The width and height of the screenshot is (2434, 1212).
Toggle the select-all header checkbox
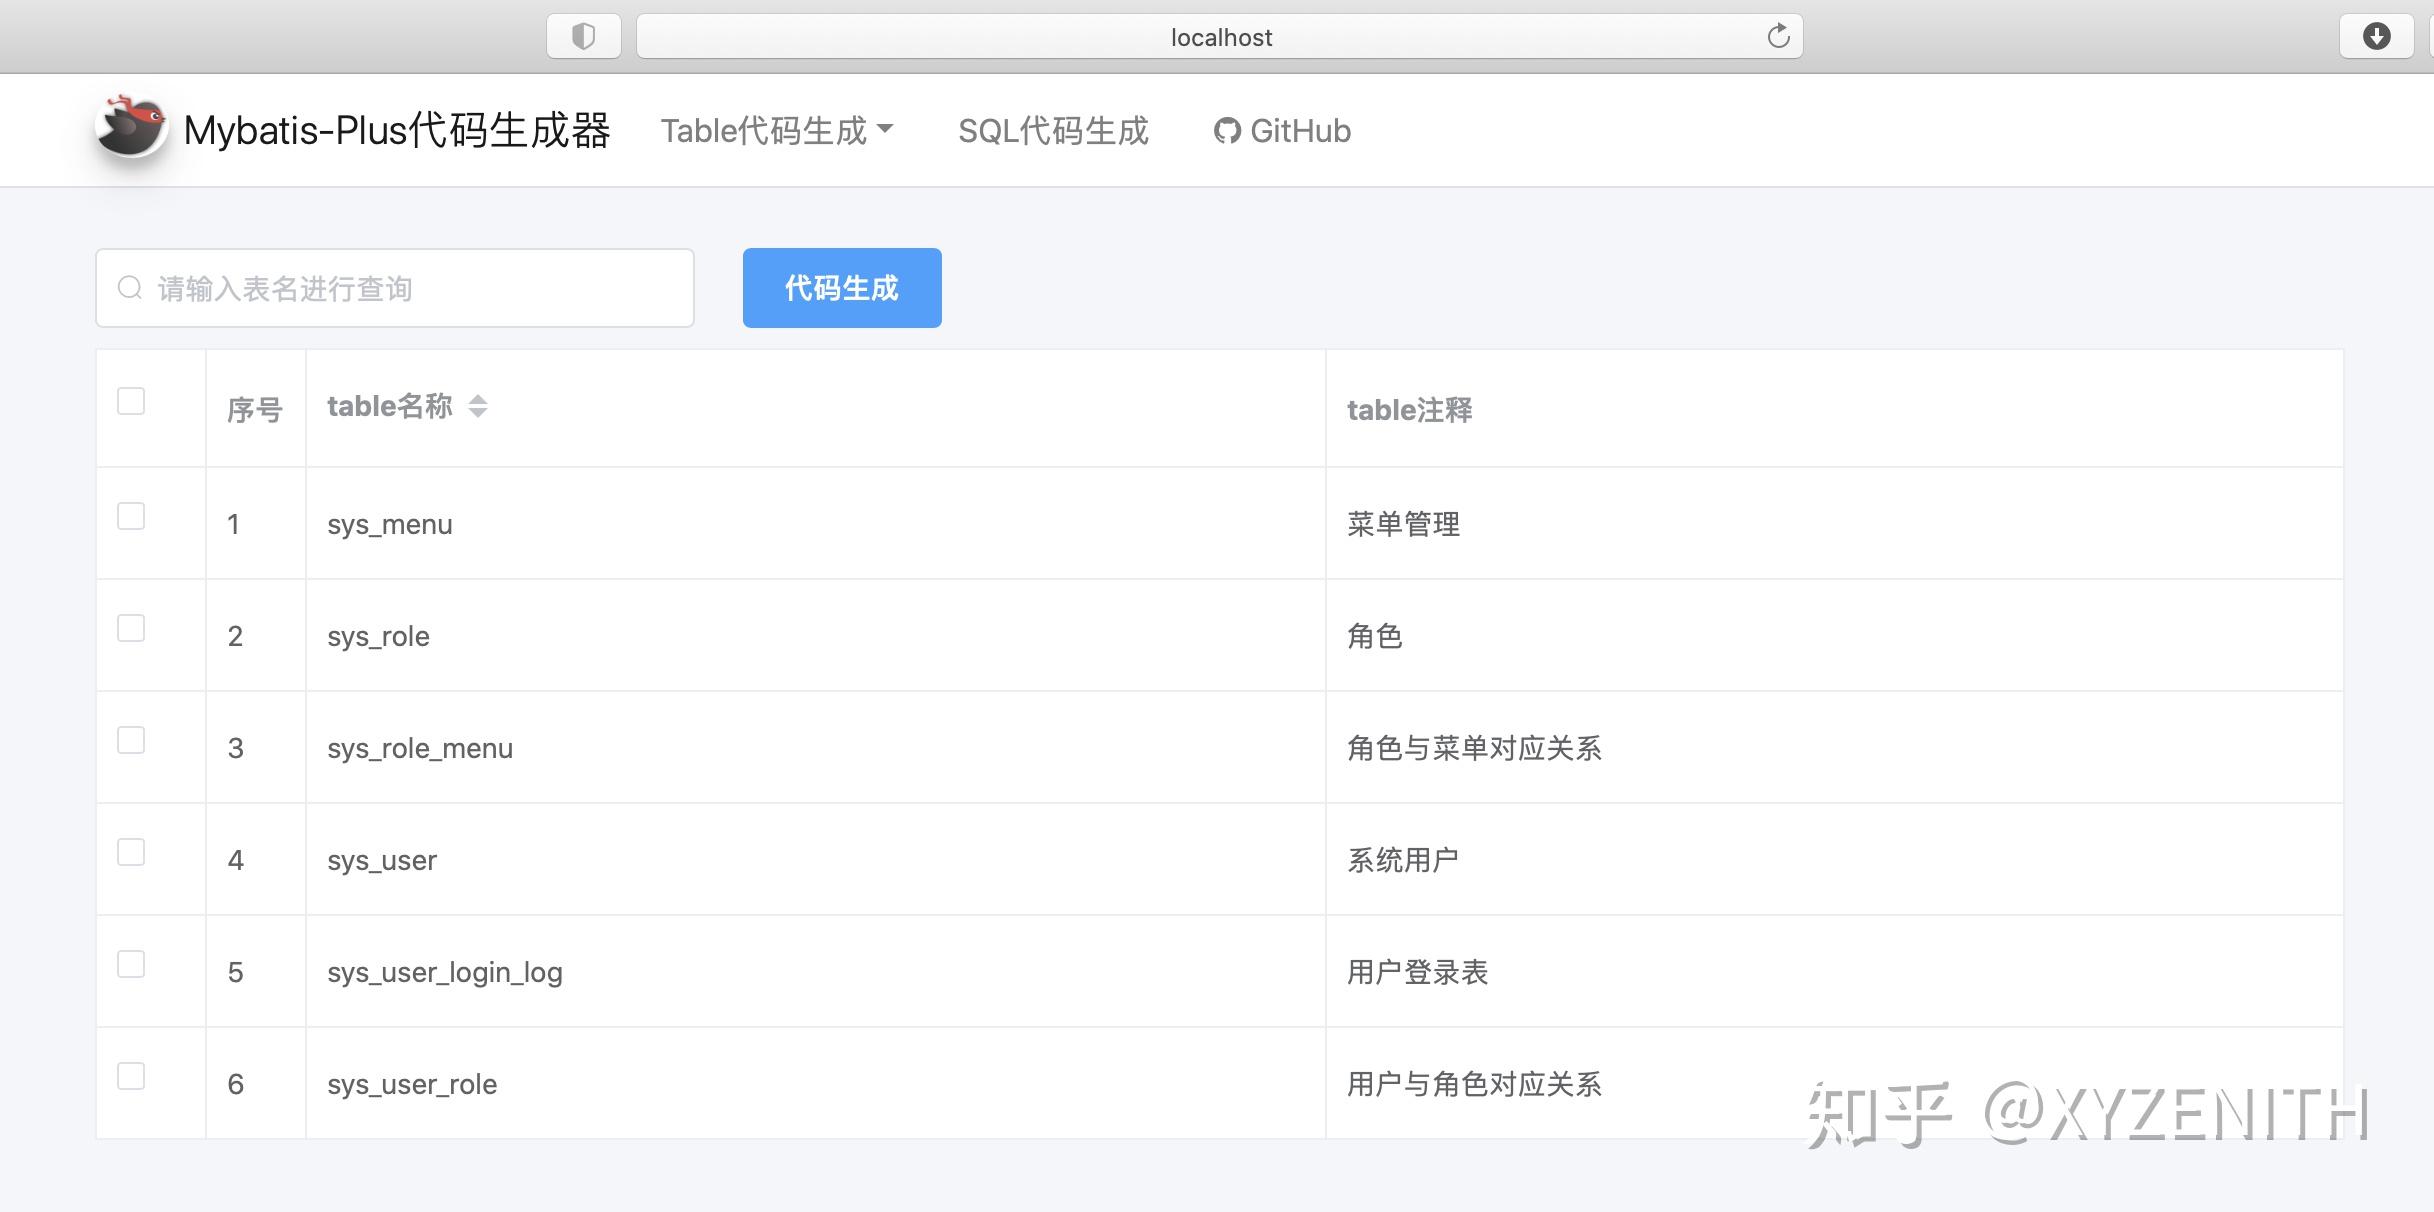(x=131, y=401)
